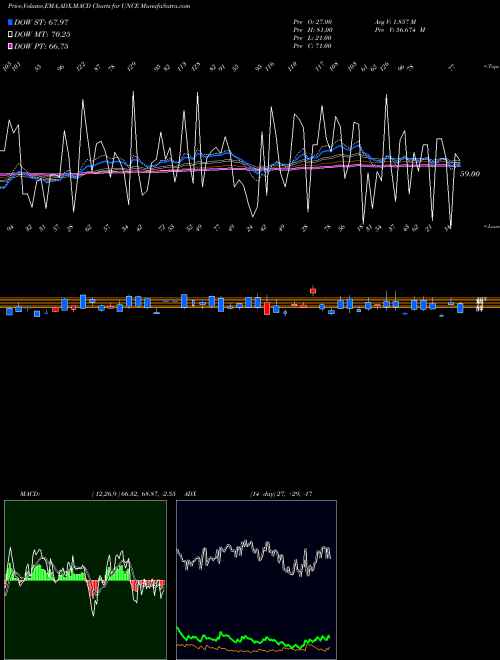Viewport: 500px width, 660px height.
Task: Click the Pre C: 71.00 value
Action: tap(312, 46)
